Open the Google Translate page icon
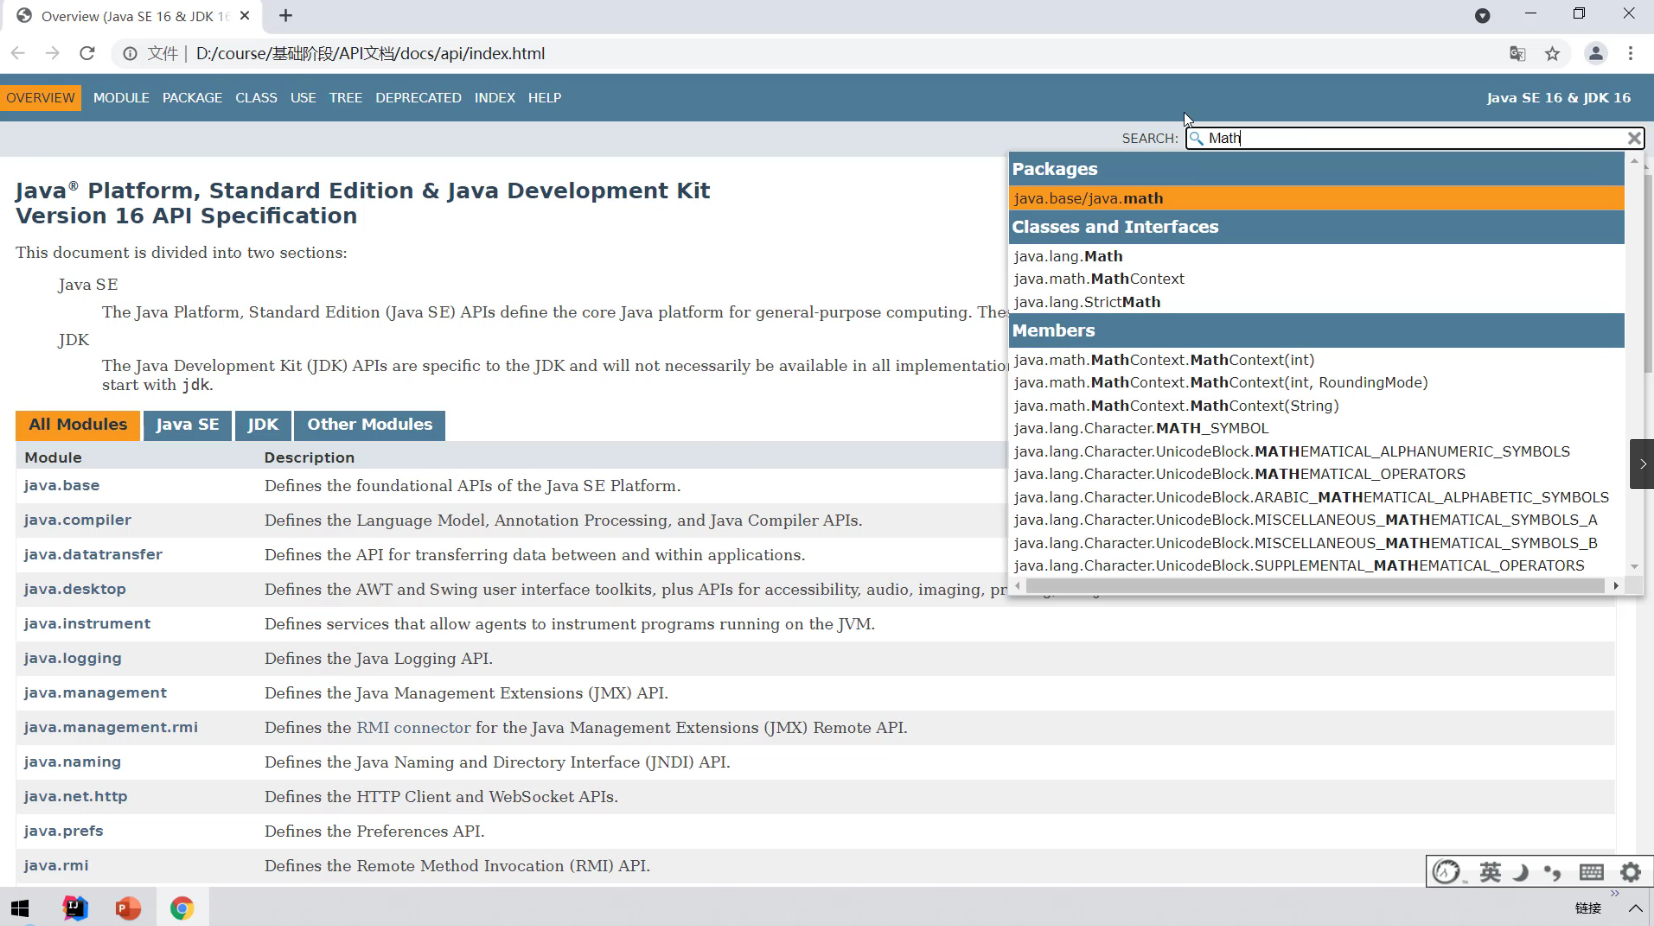The width and height of the screenshot is (1654, 926). tap(1517, 54)
